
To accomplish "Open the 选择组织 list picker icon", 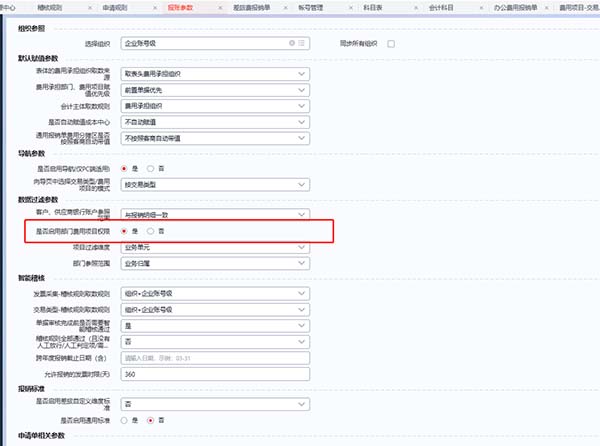I will pyautogui.click(x=301, y=45).
